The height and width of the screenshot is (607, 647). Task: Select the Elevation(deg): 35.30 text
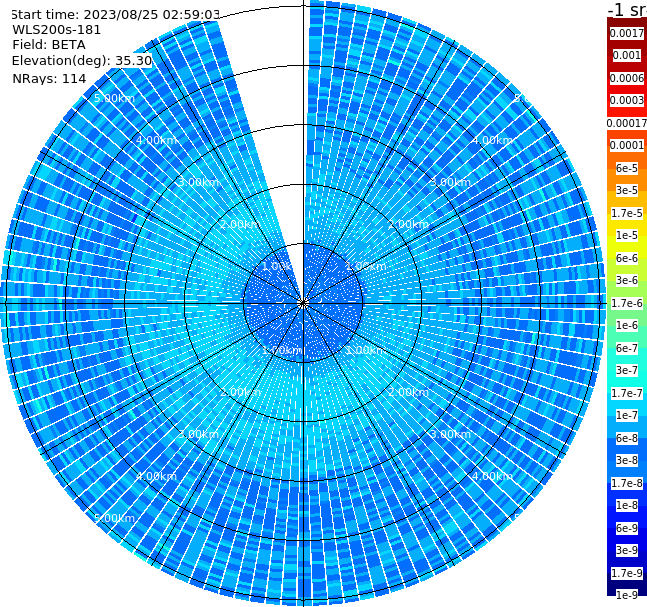tap(82, 61)
